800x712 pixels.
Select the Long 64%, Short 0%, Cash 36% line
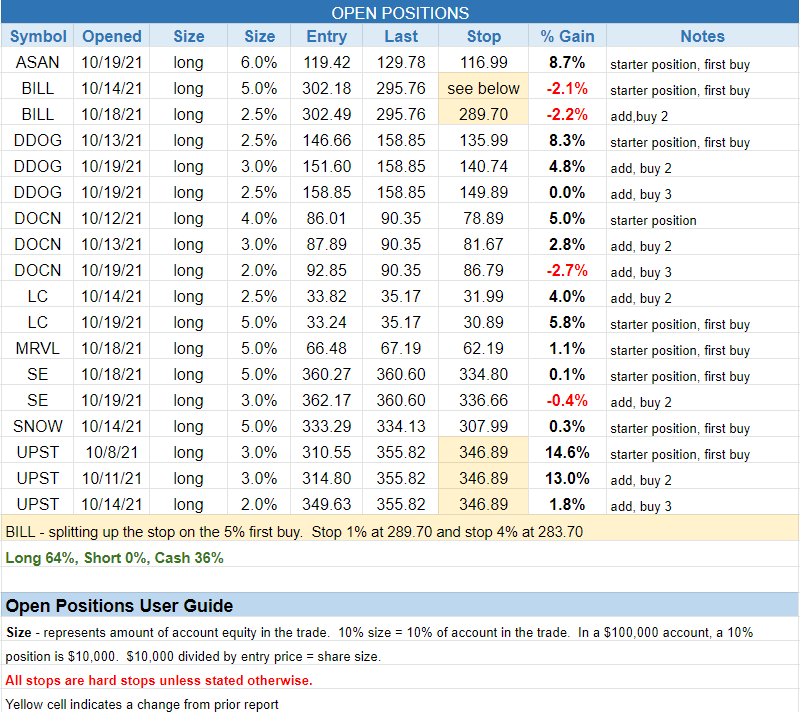tap(114, 558)
